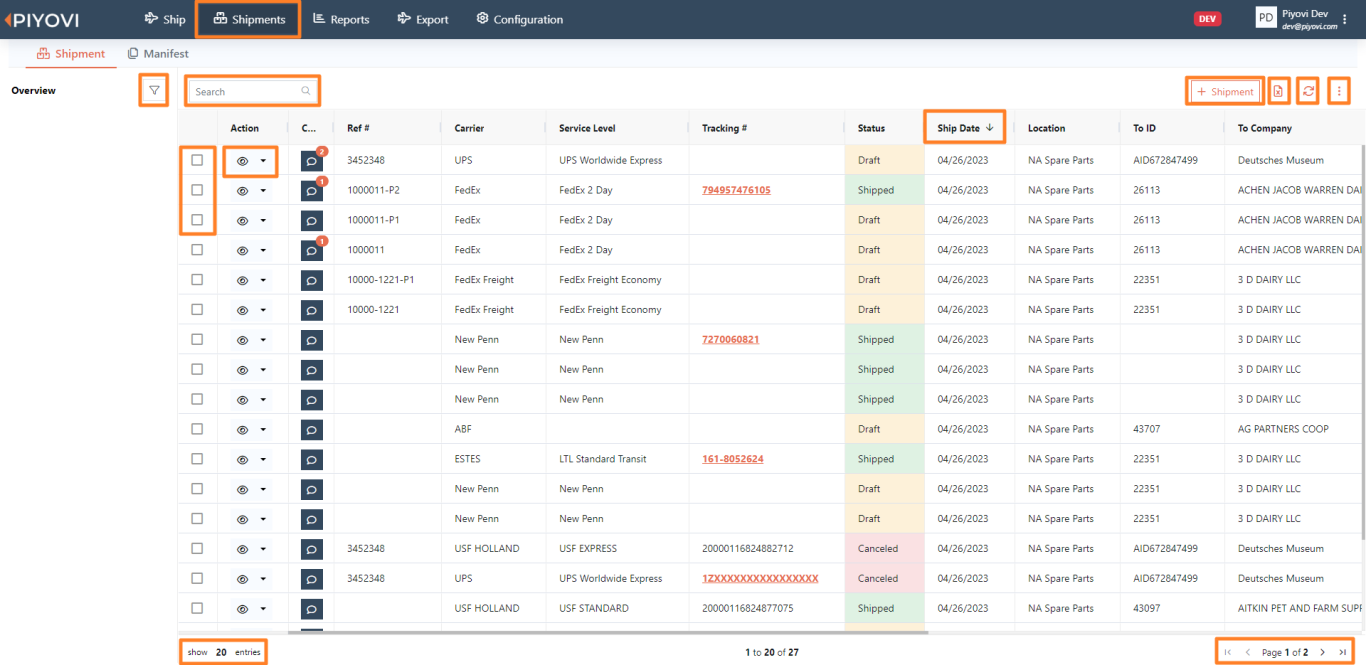The width and height of the screenshot is (1366, 665).
Task: Open comments for Ref 1000011-P2 row
Action: pos(312,190)
